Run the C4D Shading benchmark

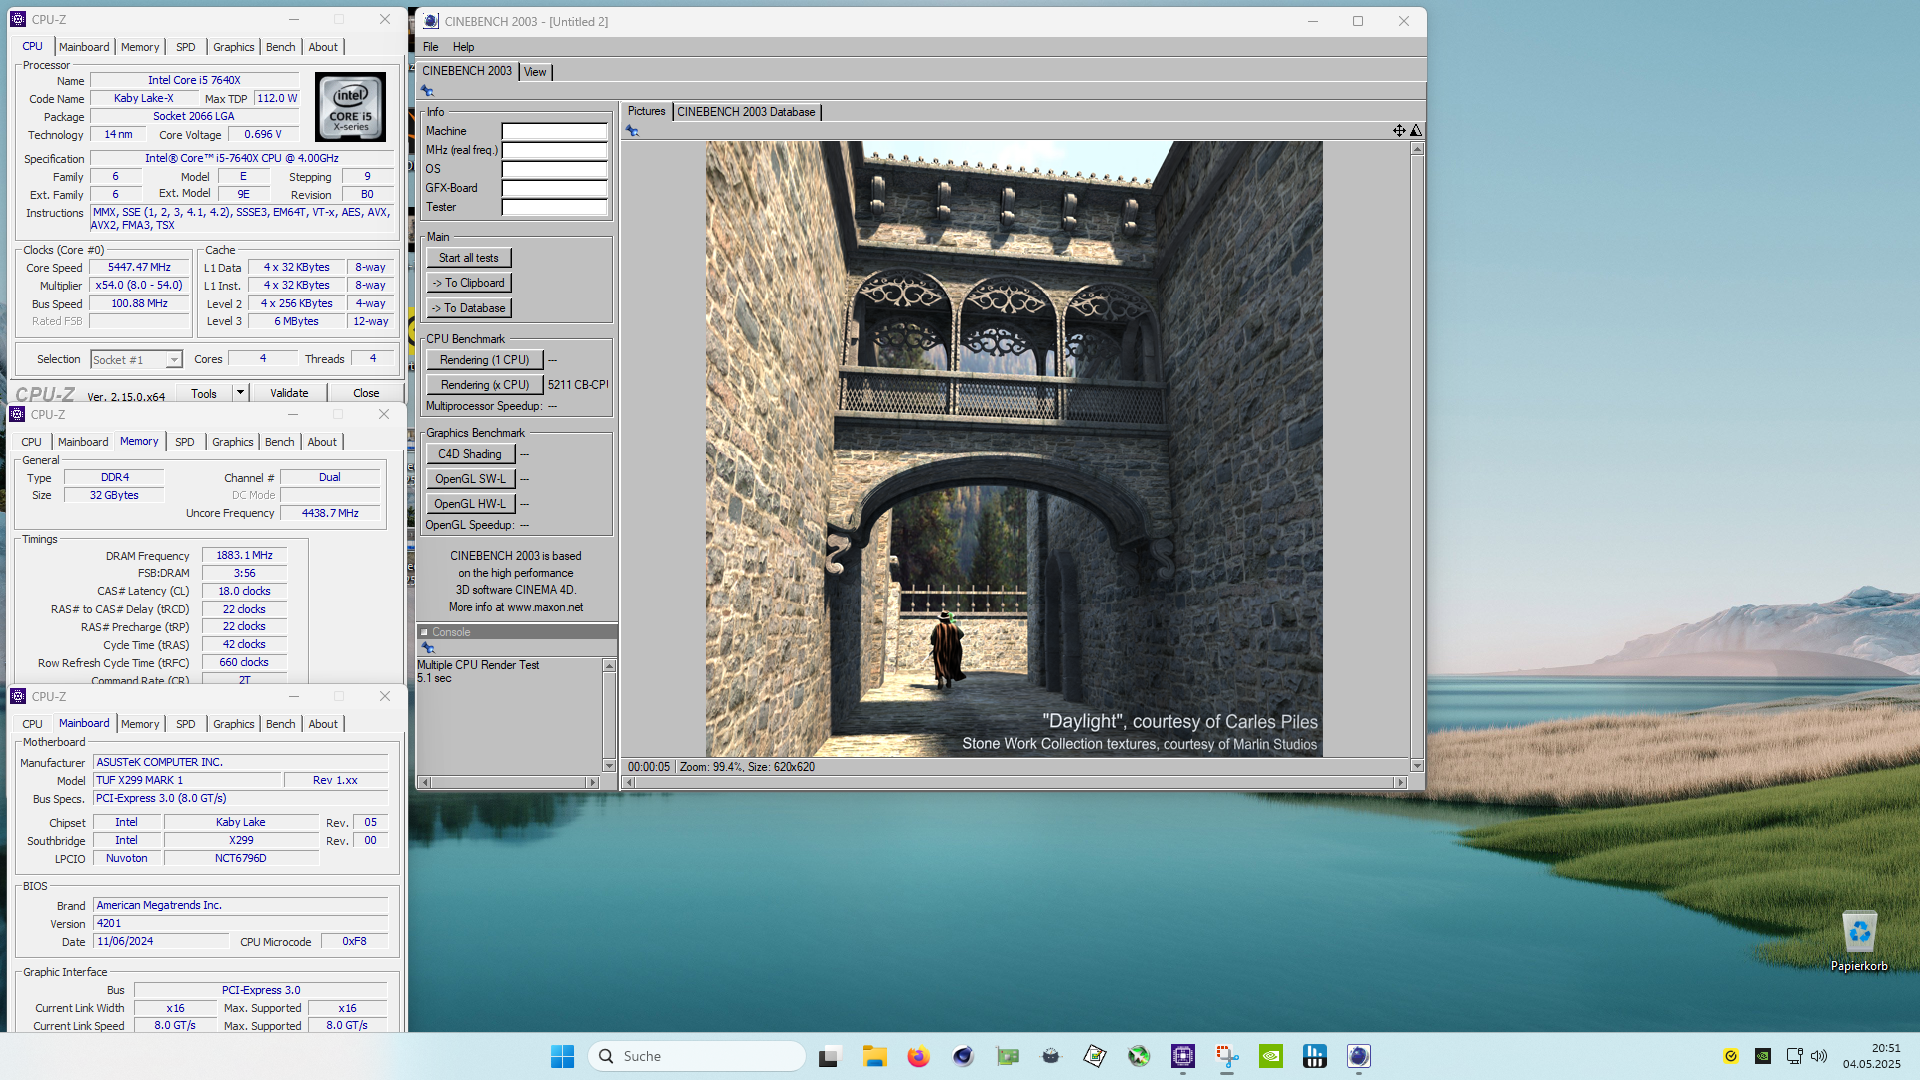pyautogui.click(x=470, y=454)
